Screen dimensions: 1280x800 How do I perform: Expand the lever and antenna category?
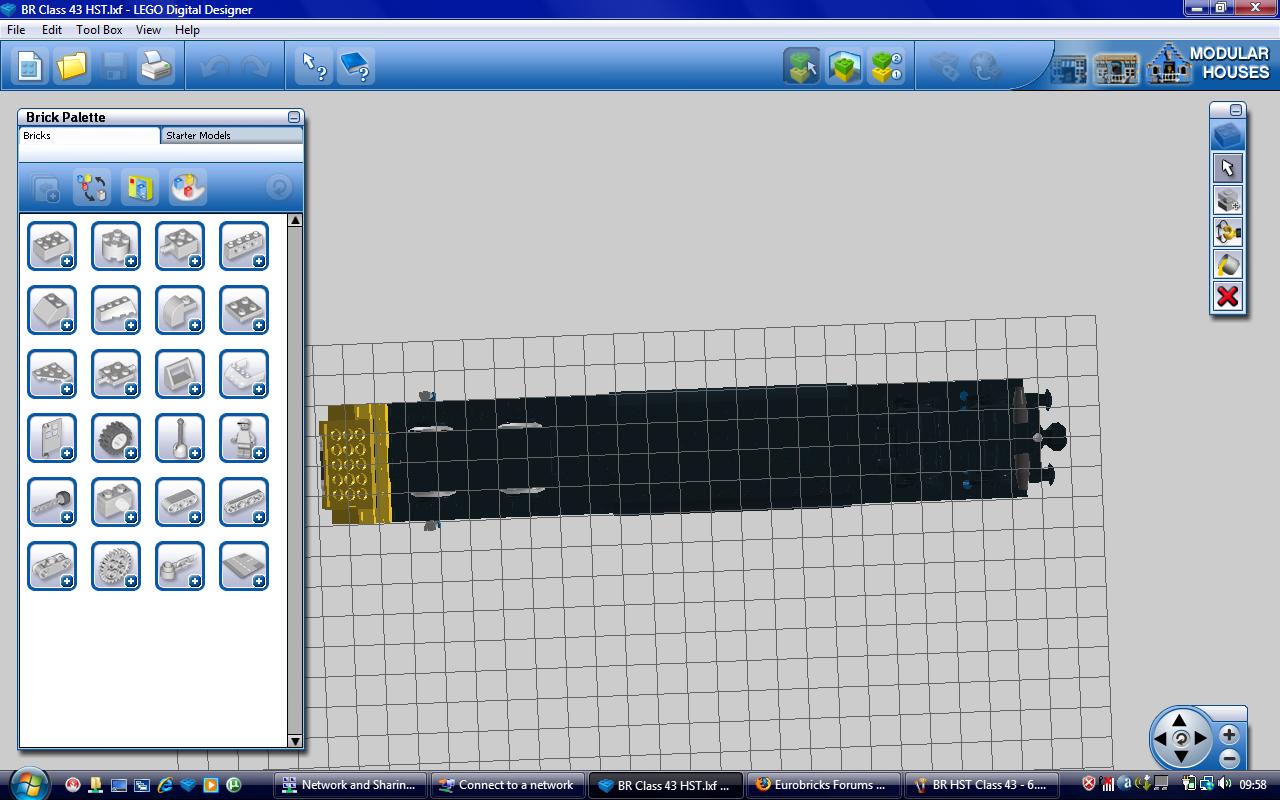[180, 438]
